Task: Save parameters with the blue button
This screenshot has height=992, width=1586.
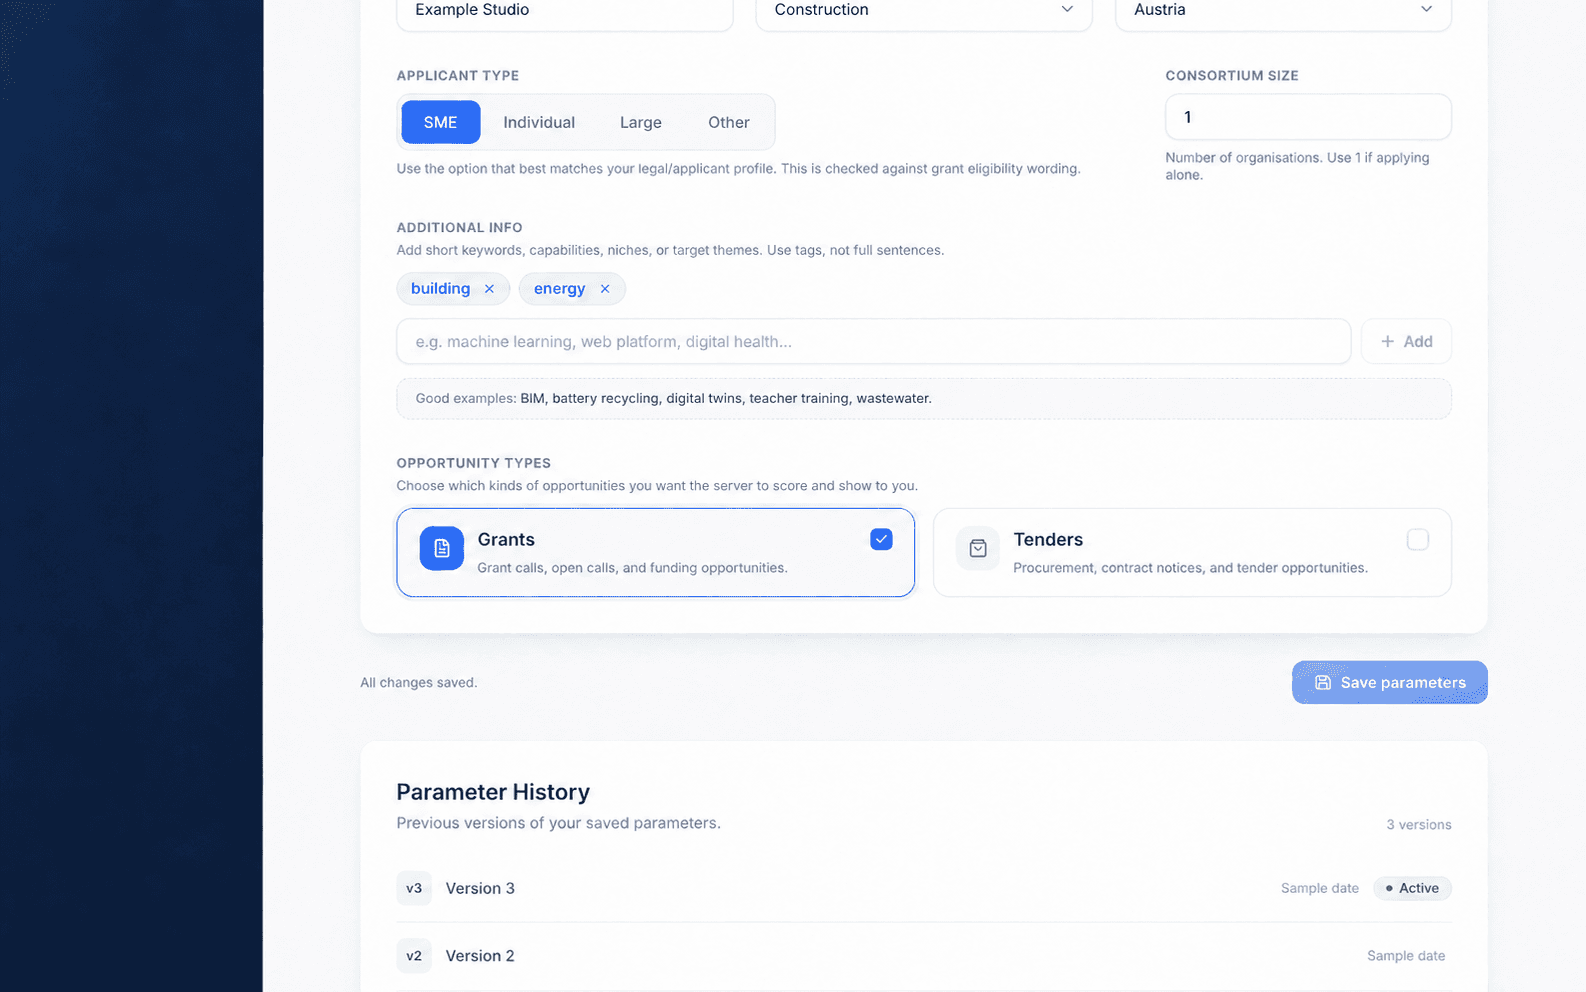Action: 1390,682
